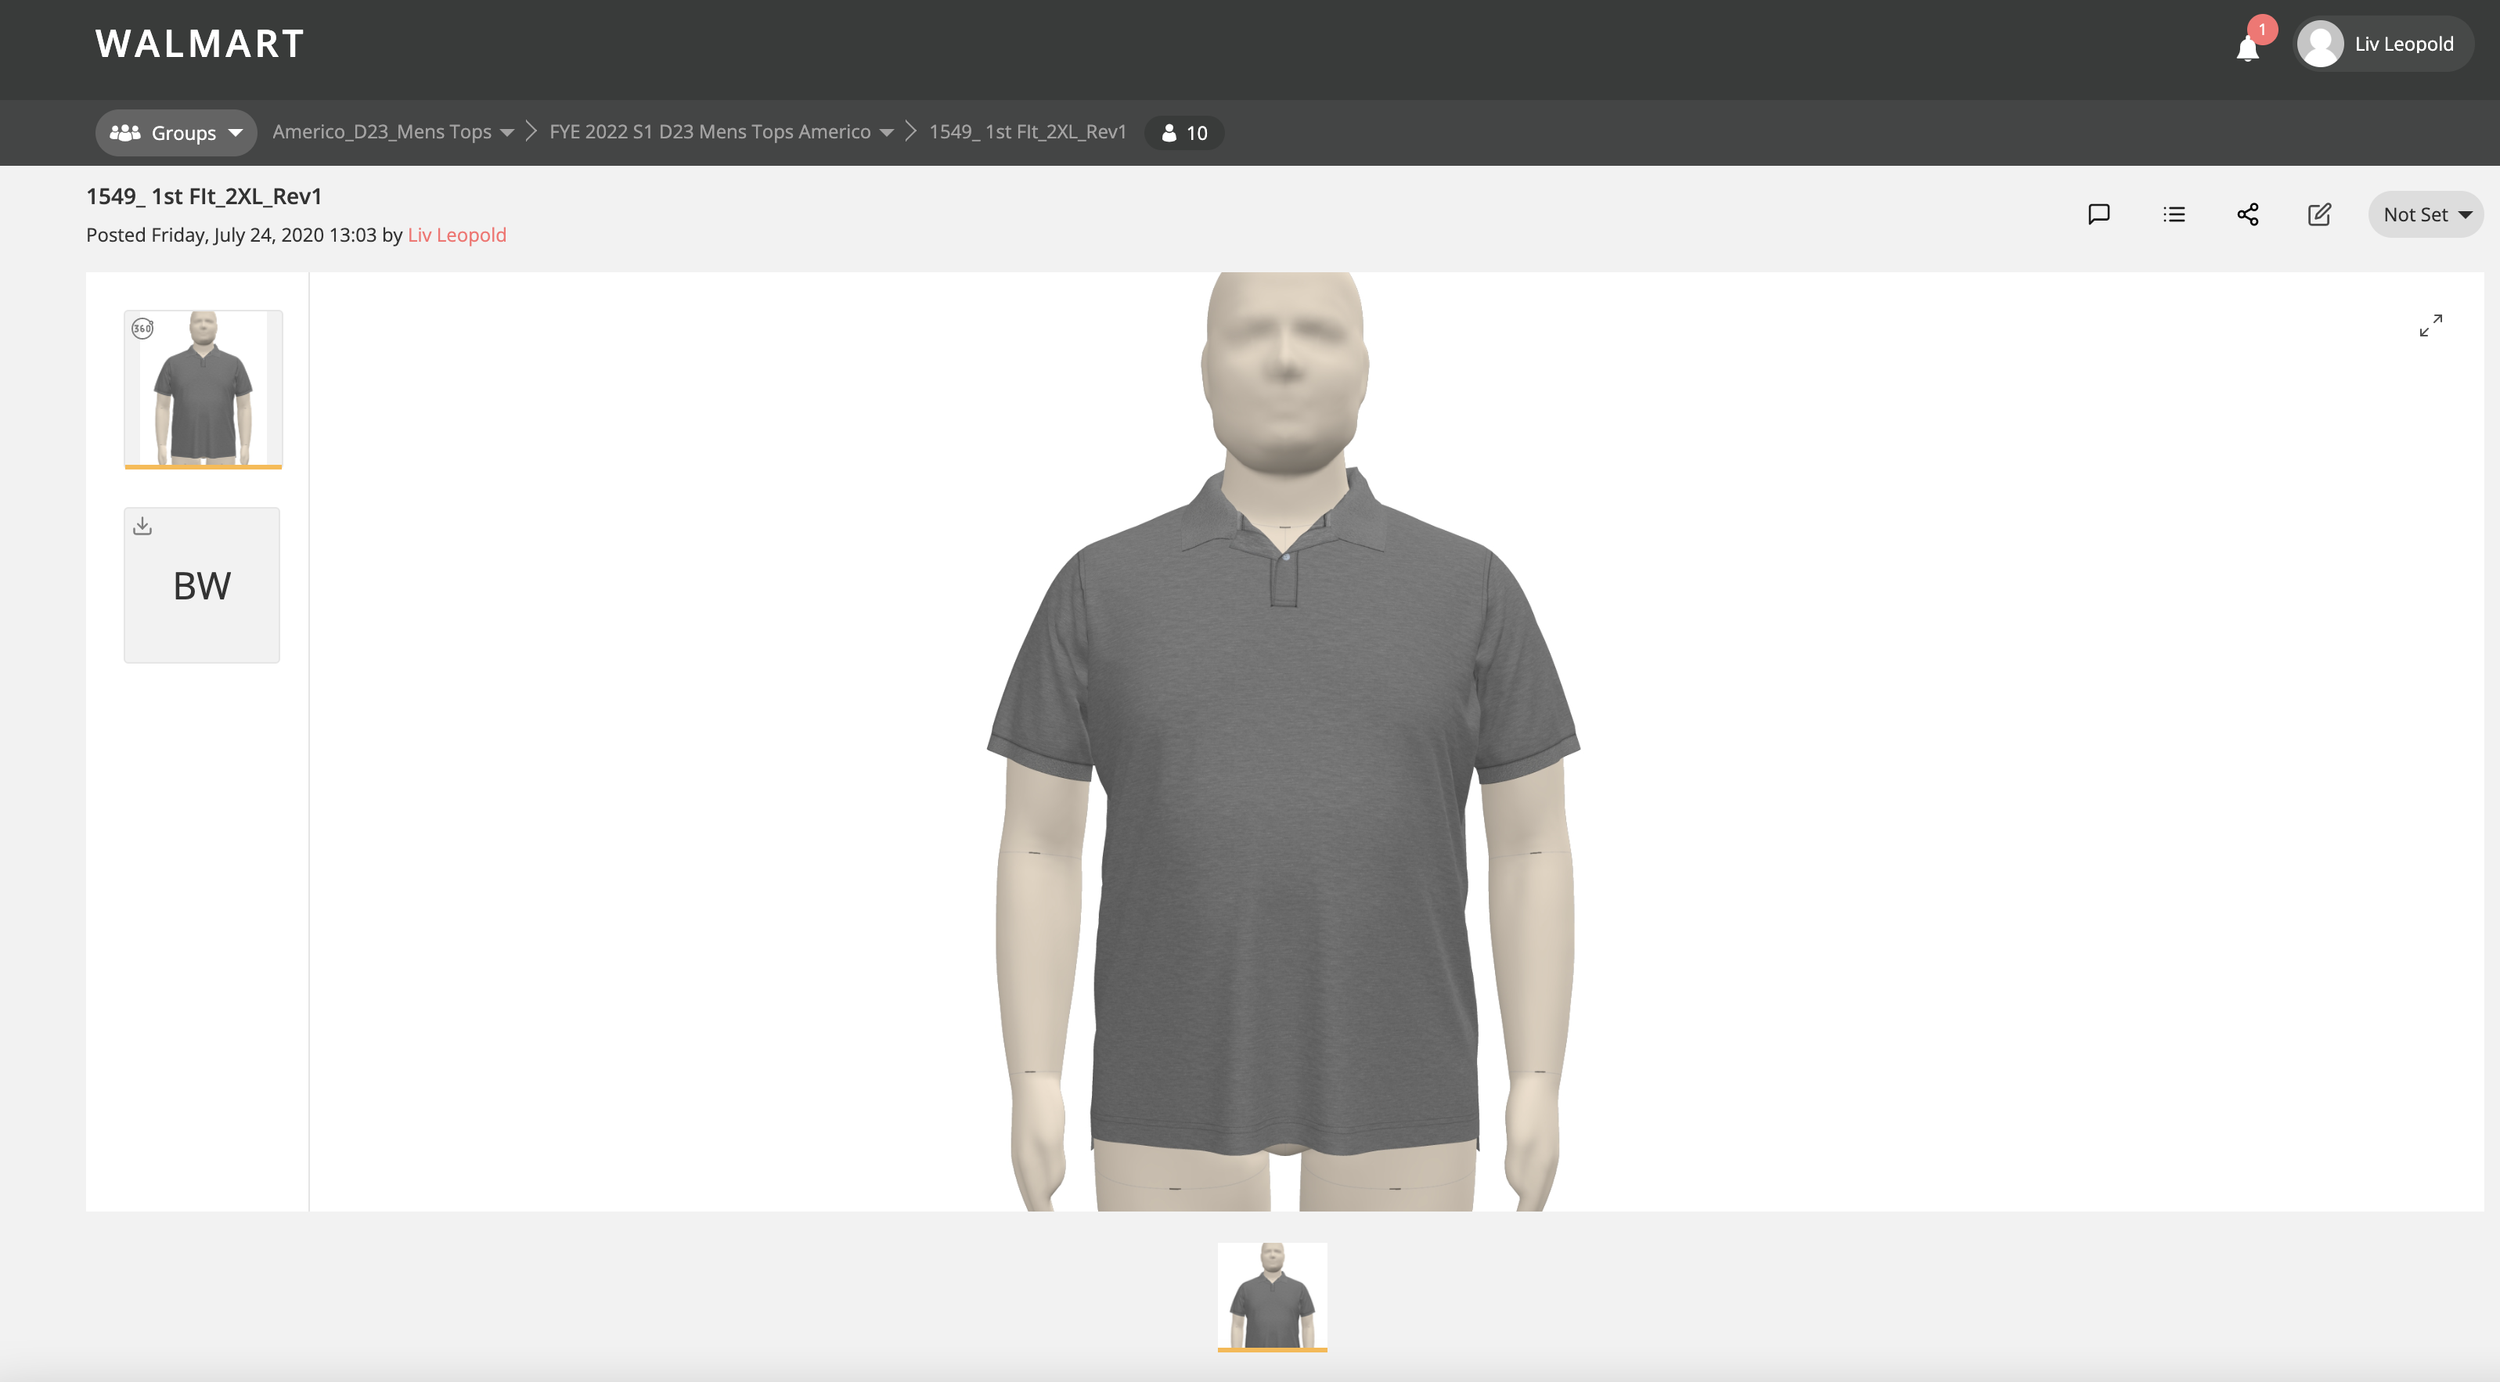Download the BW file

(143, 526)
